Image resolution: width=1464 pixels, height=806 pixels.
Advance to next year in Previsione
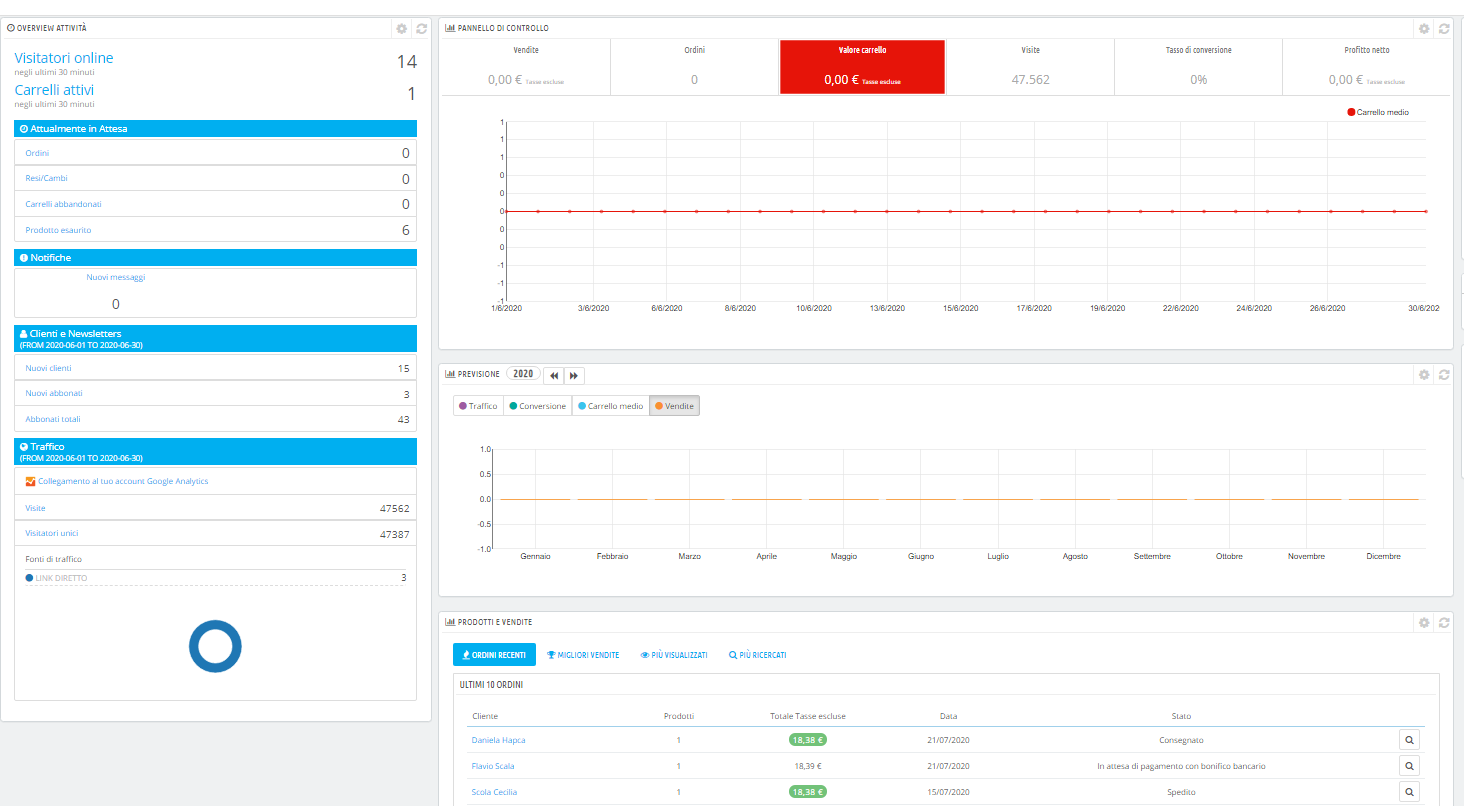pos(574,376)
